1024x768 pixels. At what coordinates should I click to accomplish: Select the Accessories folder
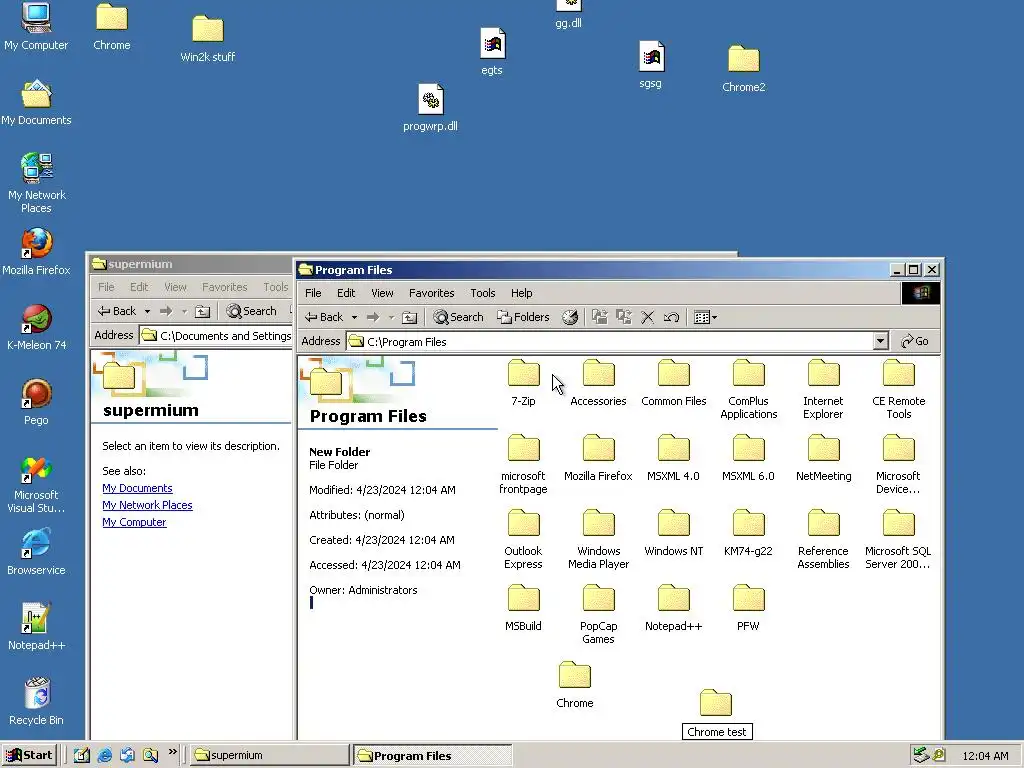(x=598, y=383)
